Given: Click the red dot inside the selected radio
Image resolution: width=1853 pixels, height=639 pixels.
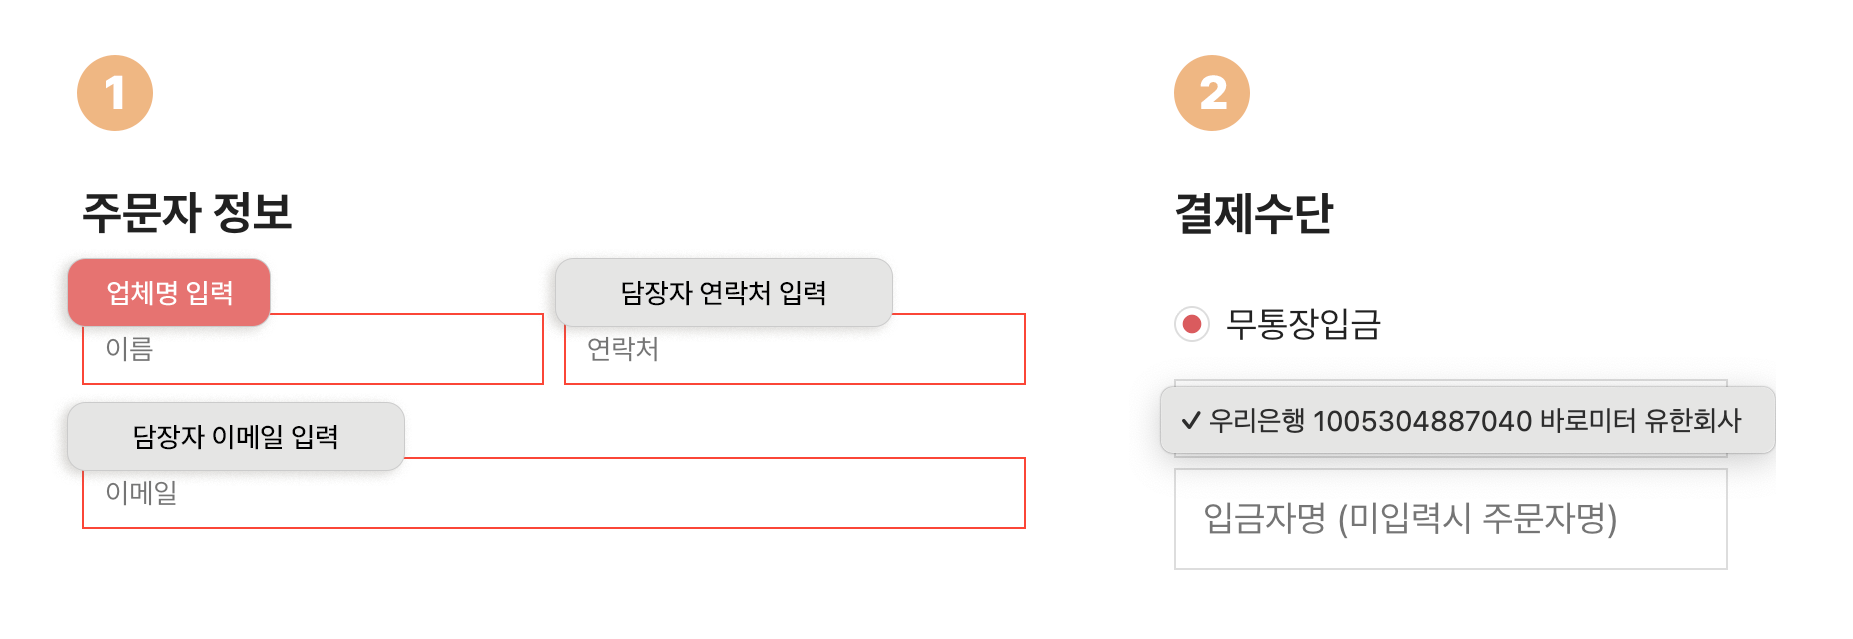Looking at the screenshot, I should tap(1191, 324).
